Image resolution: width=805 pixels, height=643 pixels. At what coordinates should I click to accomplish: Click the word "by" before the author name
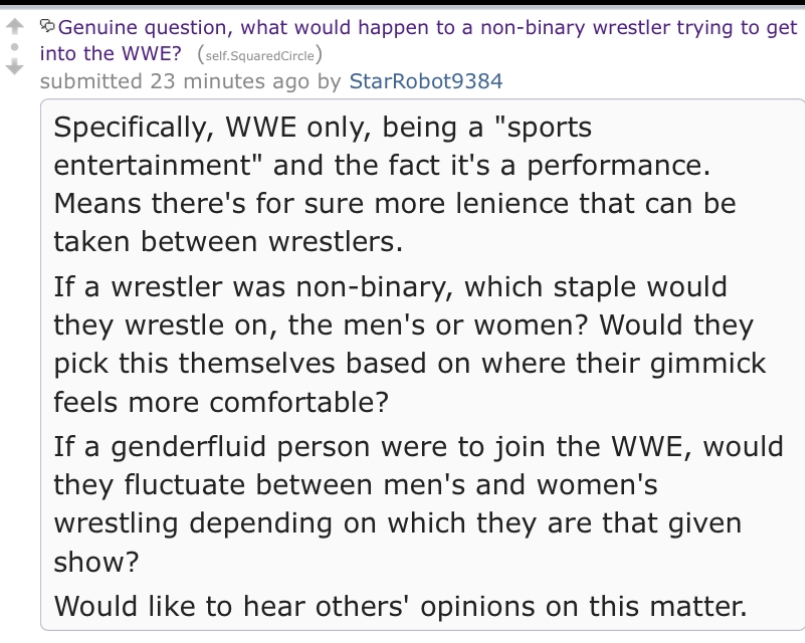click(x=329, y=82)
